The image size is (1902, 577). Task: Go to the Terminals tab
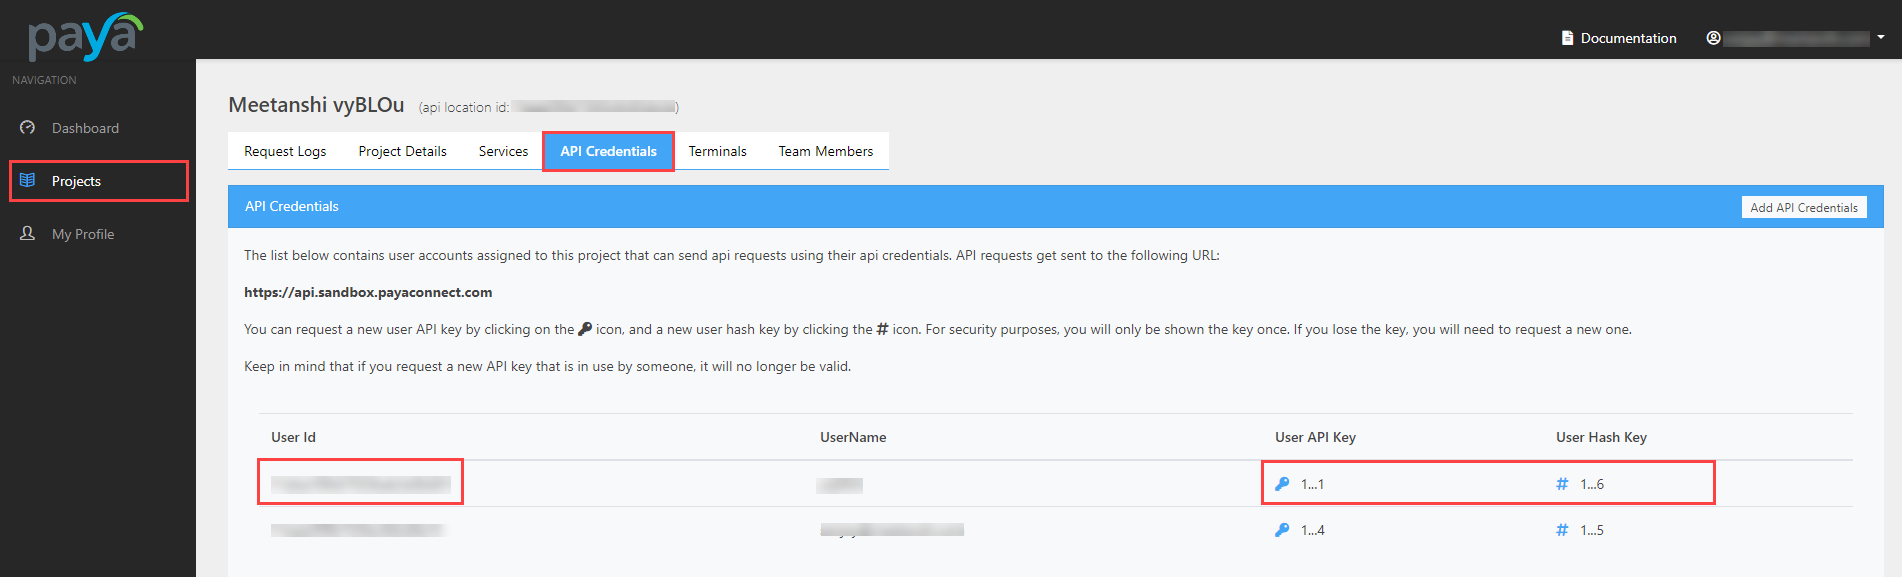[717, 151]
